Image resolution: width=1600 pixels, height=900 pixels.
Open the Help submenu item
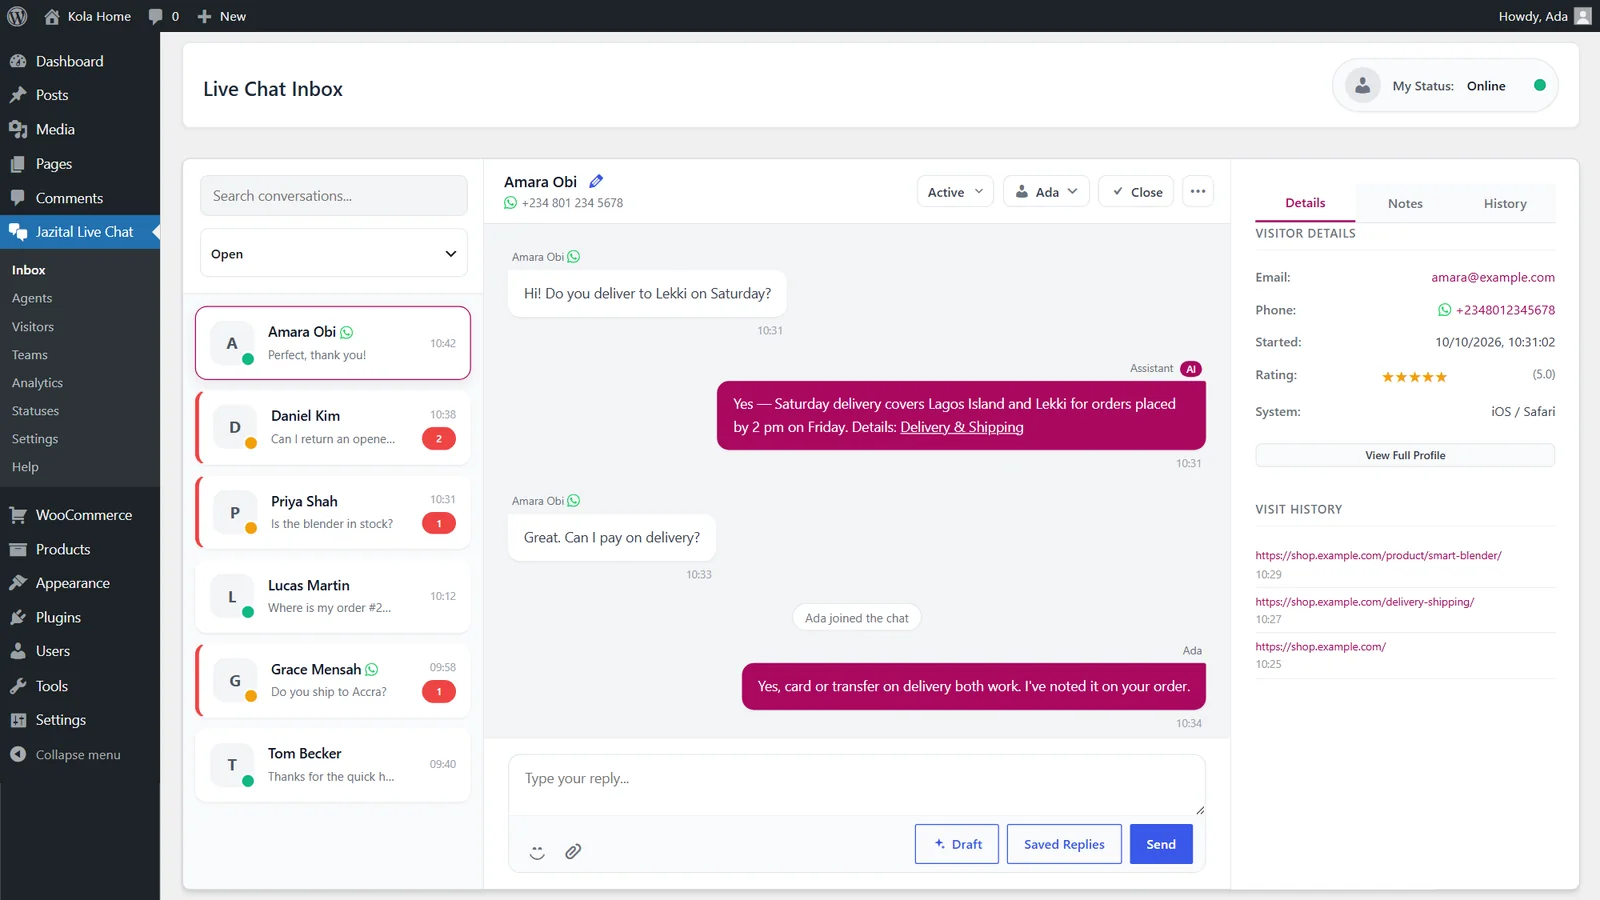click(25, 467)
